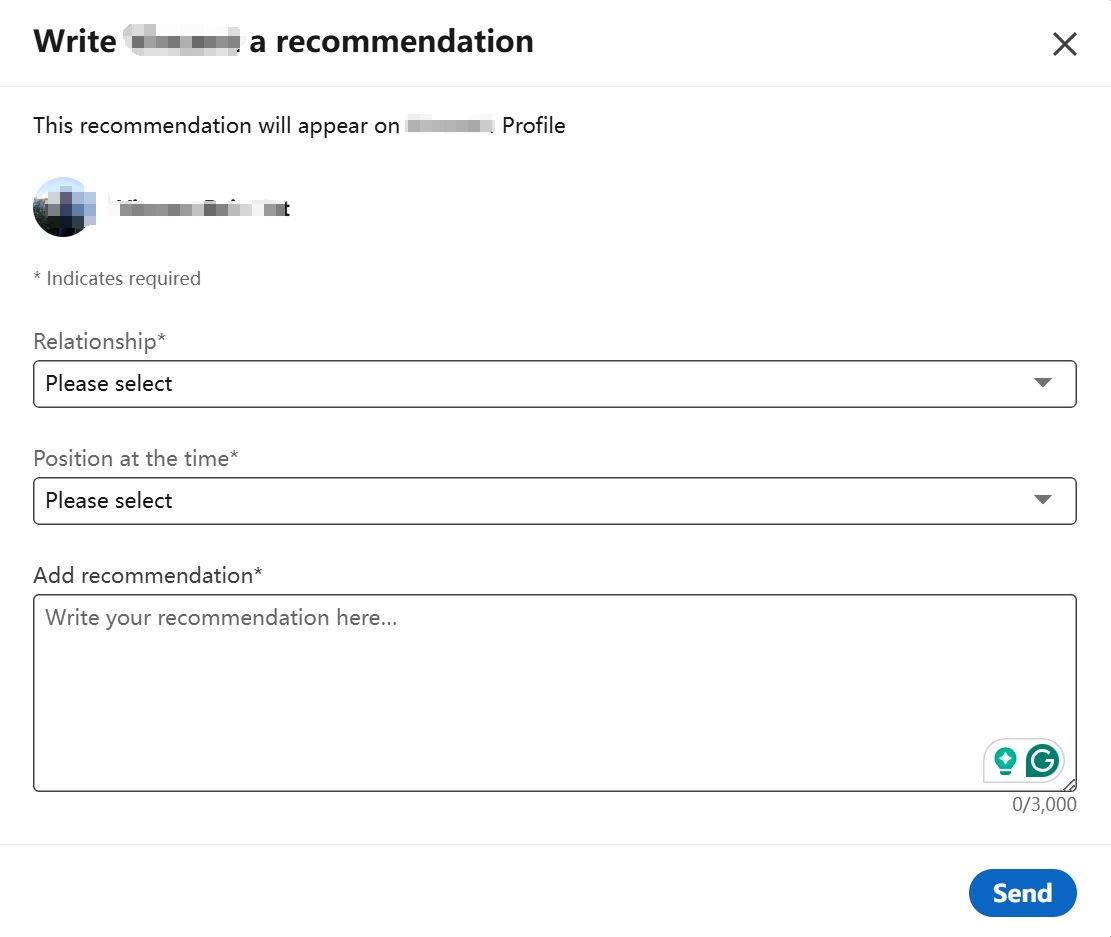Click the "* Indicates required" text

117,278
